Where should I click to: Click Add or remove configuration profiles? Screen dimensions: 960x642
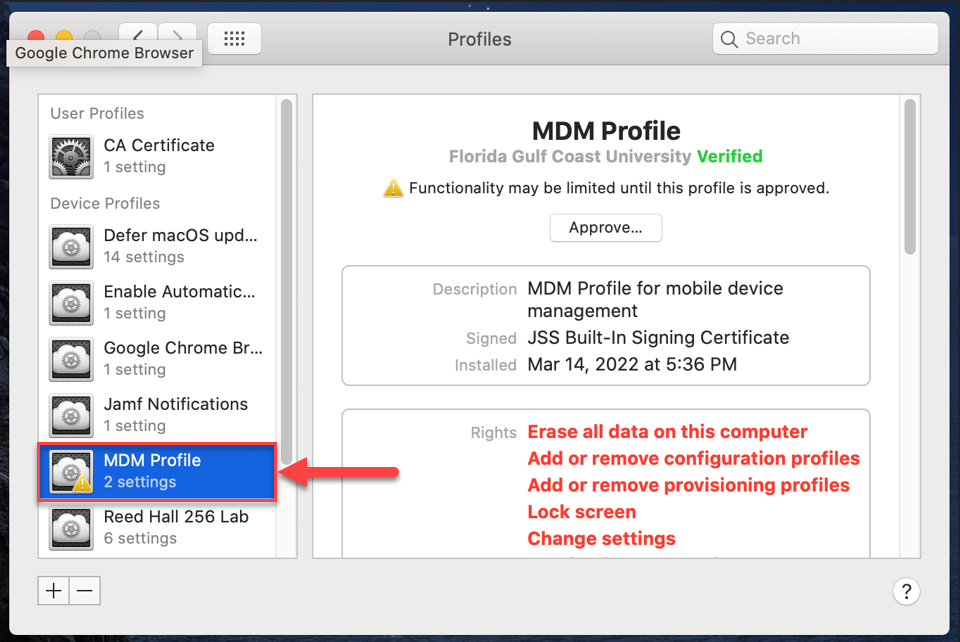694,458
